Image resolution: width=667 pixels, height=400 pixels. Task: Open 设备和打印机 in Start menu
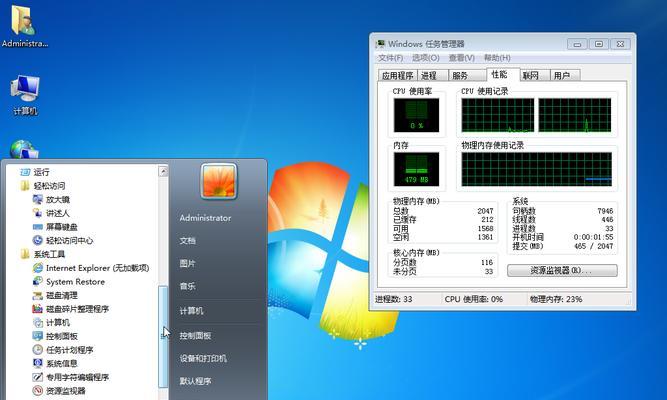click(x=203, y=358)
